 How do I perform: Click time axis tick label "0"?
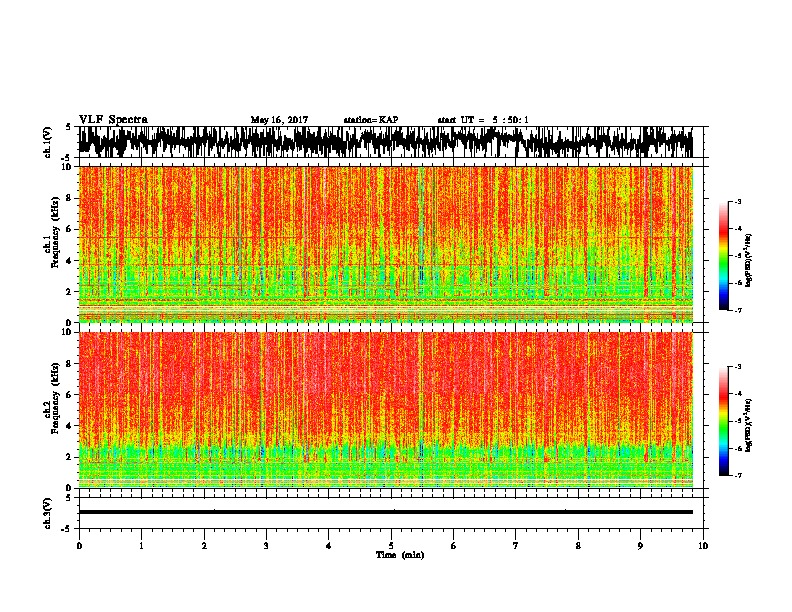click(x=79, y=546)
